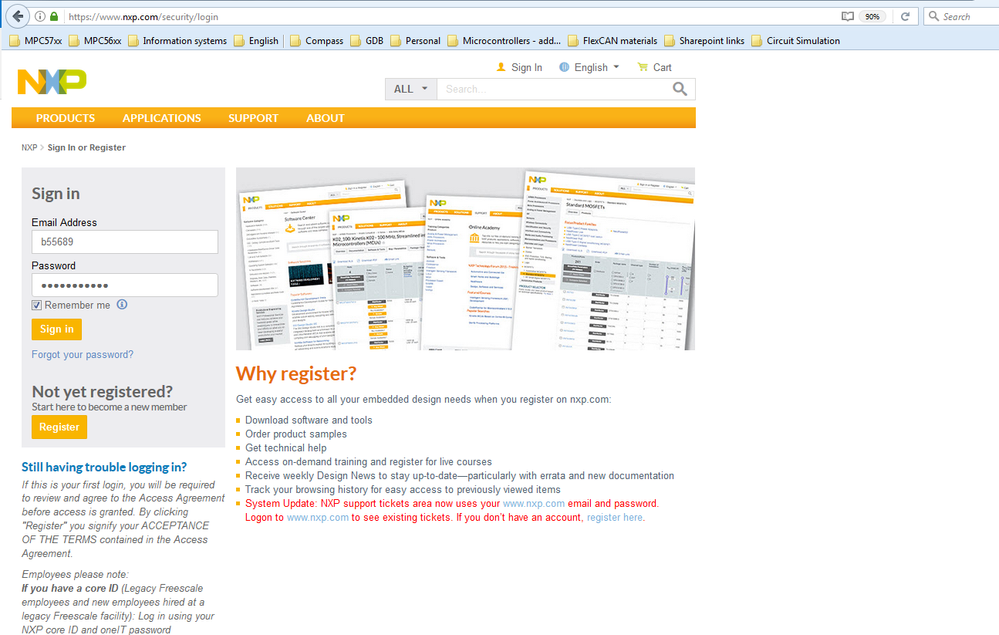Click the orange Register button
This screenshot has width=999, height=635.
59,427
